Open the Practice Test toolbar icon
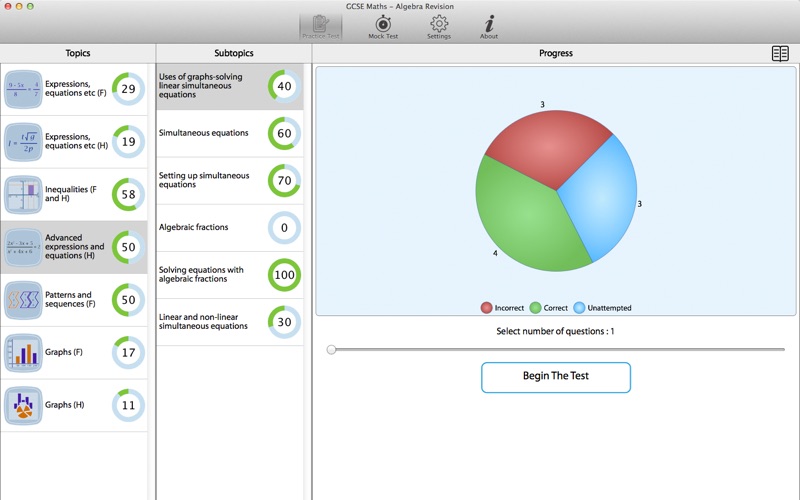 [320, 27]
